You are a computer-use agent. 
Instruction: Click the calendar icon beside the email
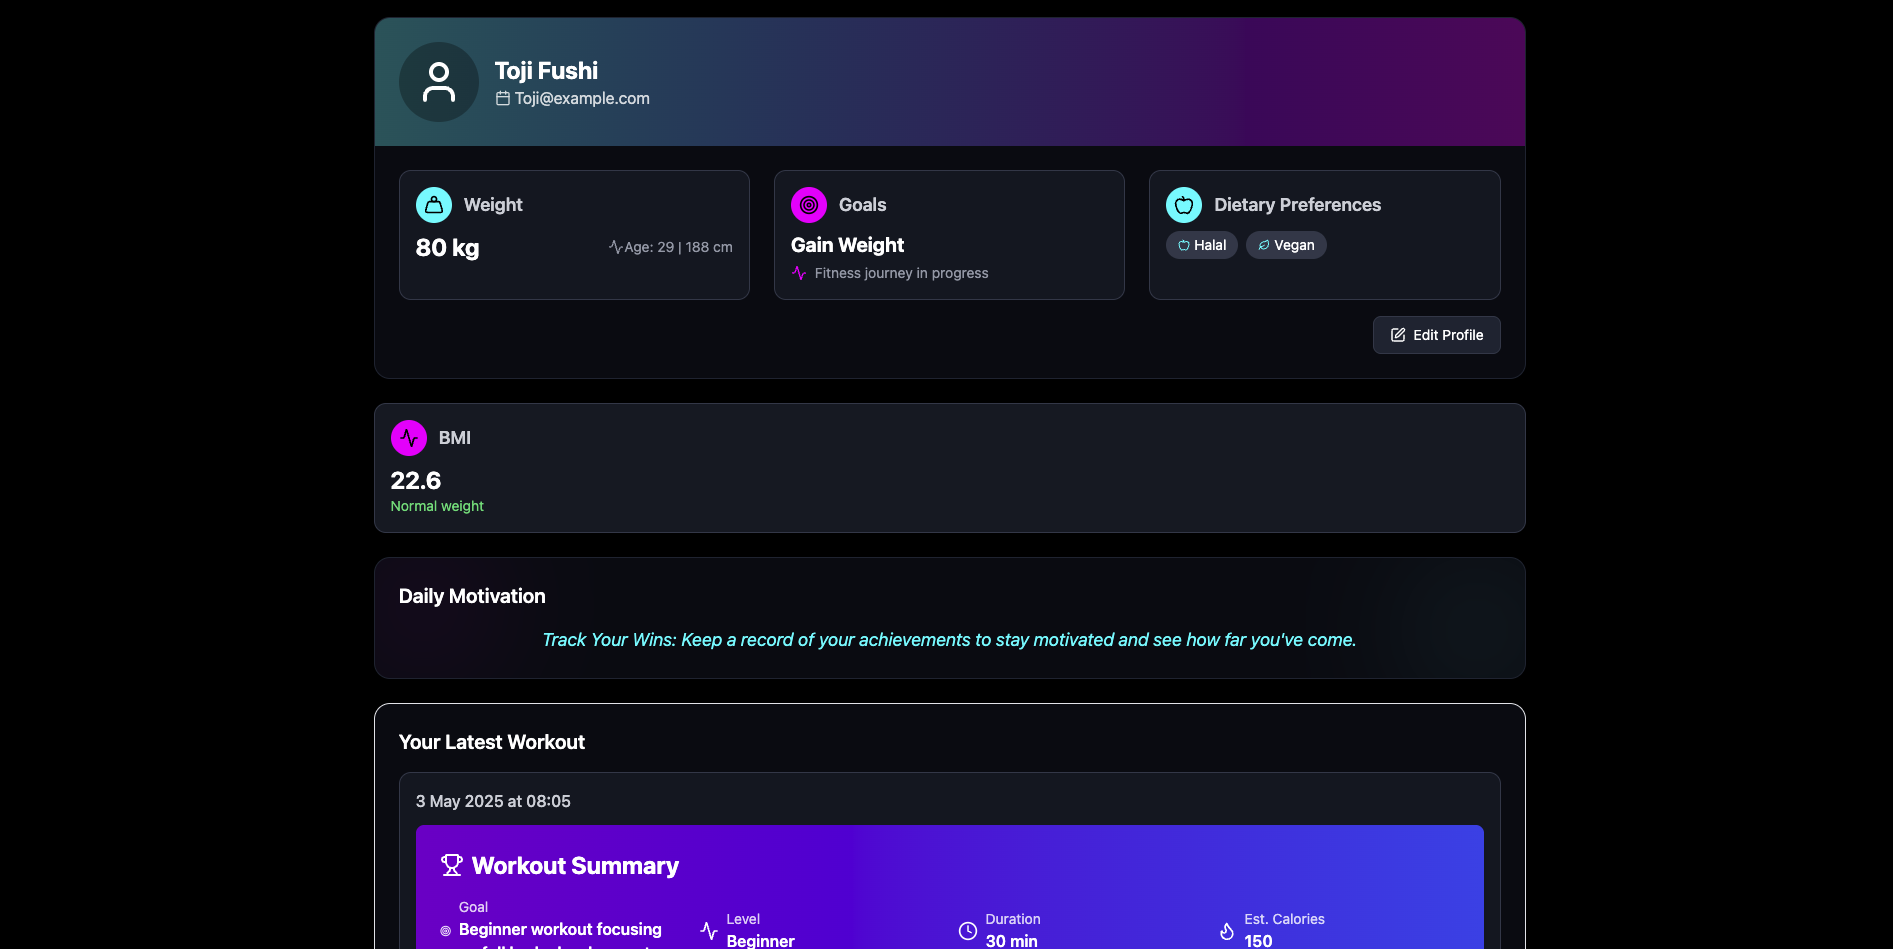[x=503, y=98]
